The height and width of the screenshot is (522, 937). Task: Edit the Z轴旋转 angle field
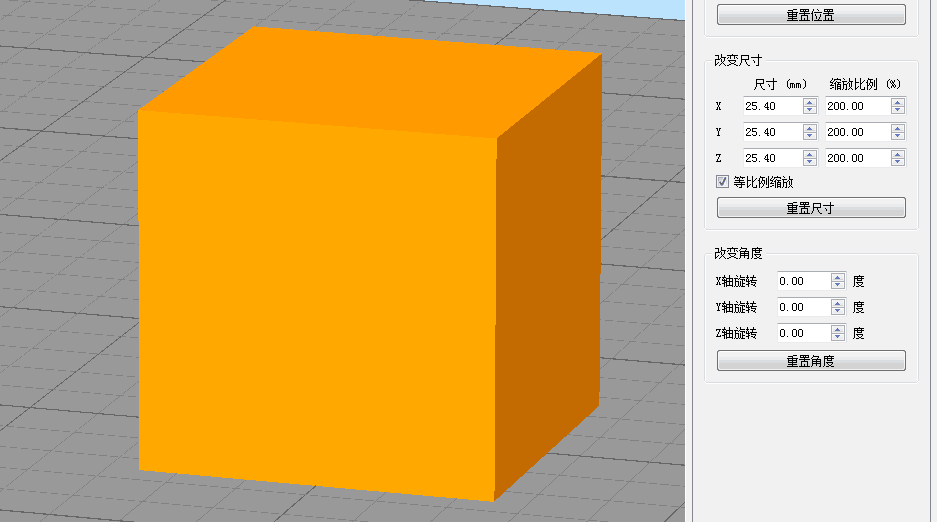point(804,333)
